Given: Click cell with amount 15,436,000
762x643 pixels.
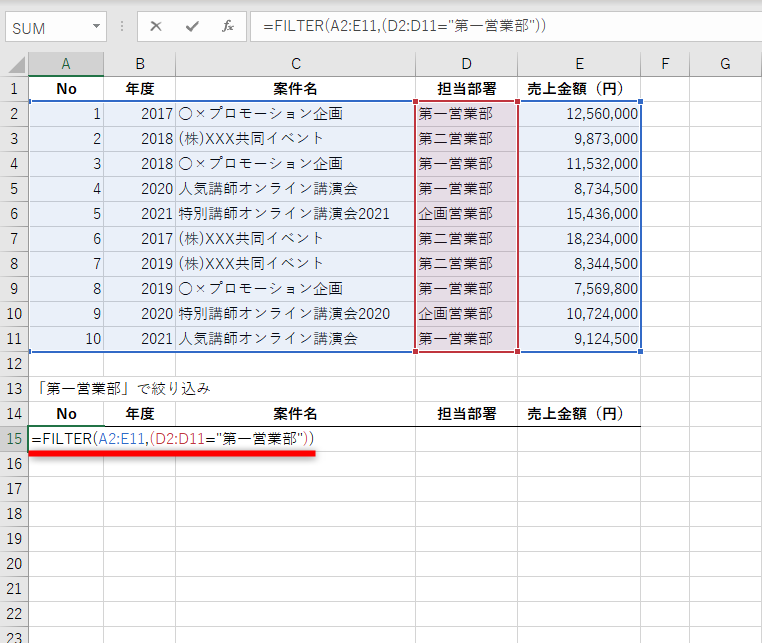Looking at the screenshot, I should tap(579, 214).
